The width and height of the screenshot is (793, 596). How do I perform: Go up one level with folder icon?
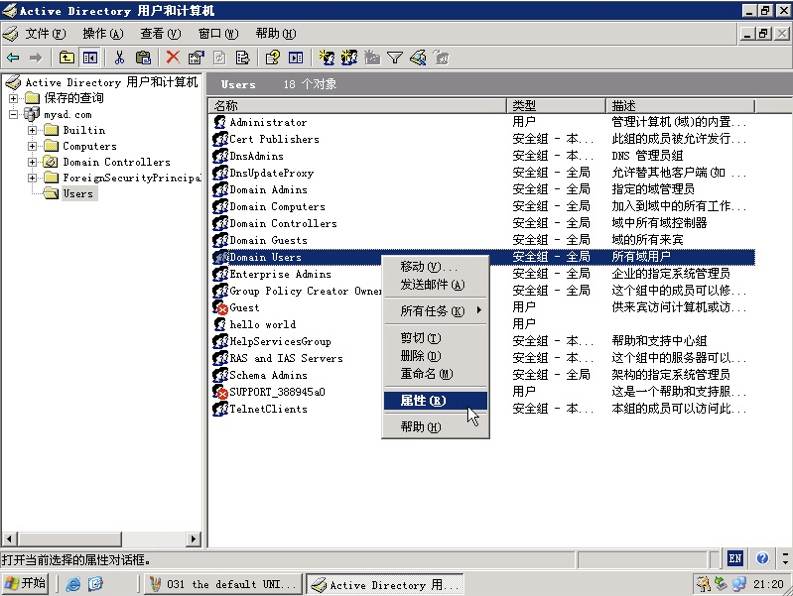pos(66,58)
